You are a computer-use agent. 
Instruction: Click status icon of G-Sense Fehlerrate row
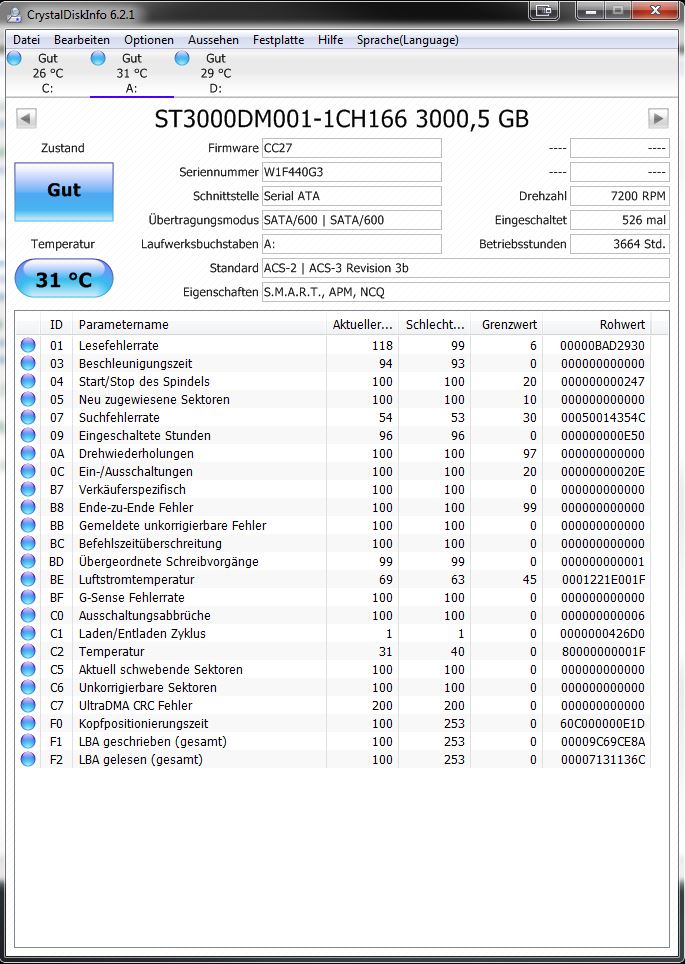point(28,598)
